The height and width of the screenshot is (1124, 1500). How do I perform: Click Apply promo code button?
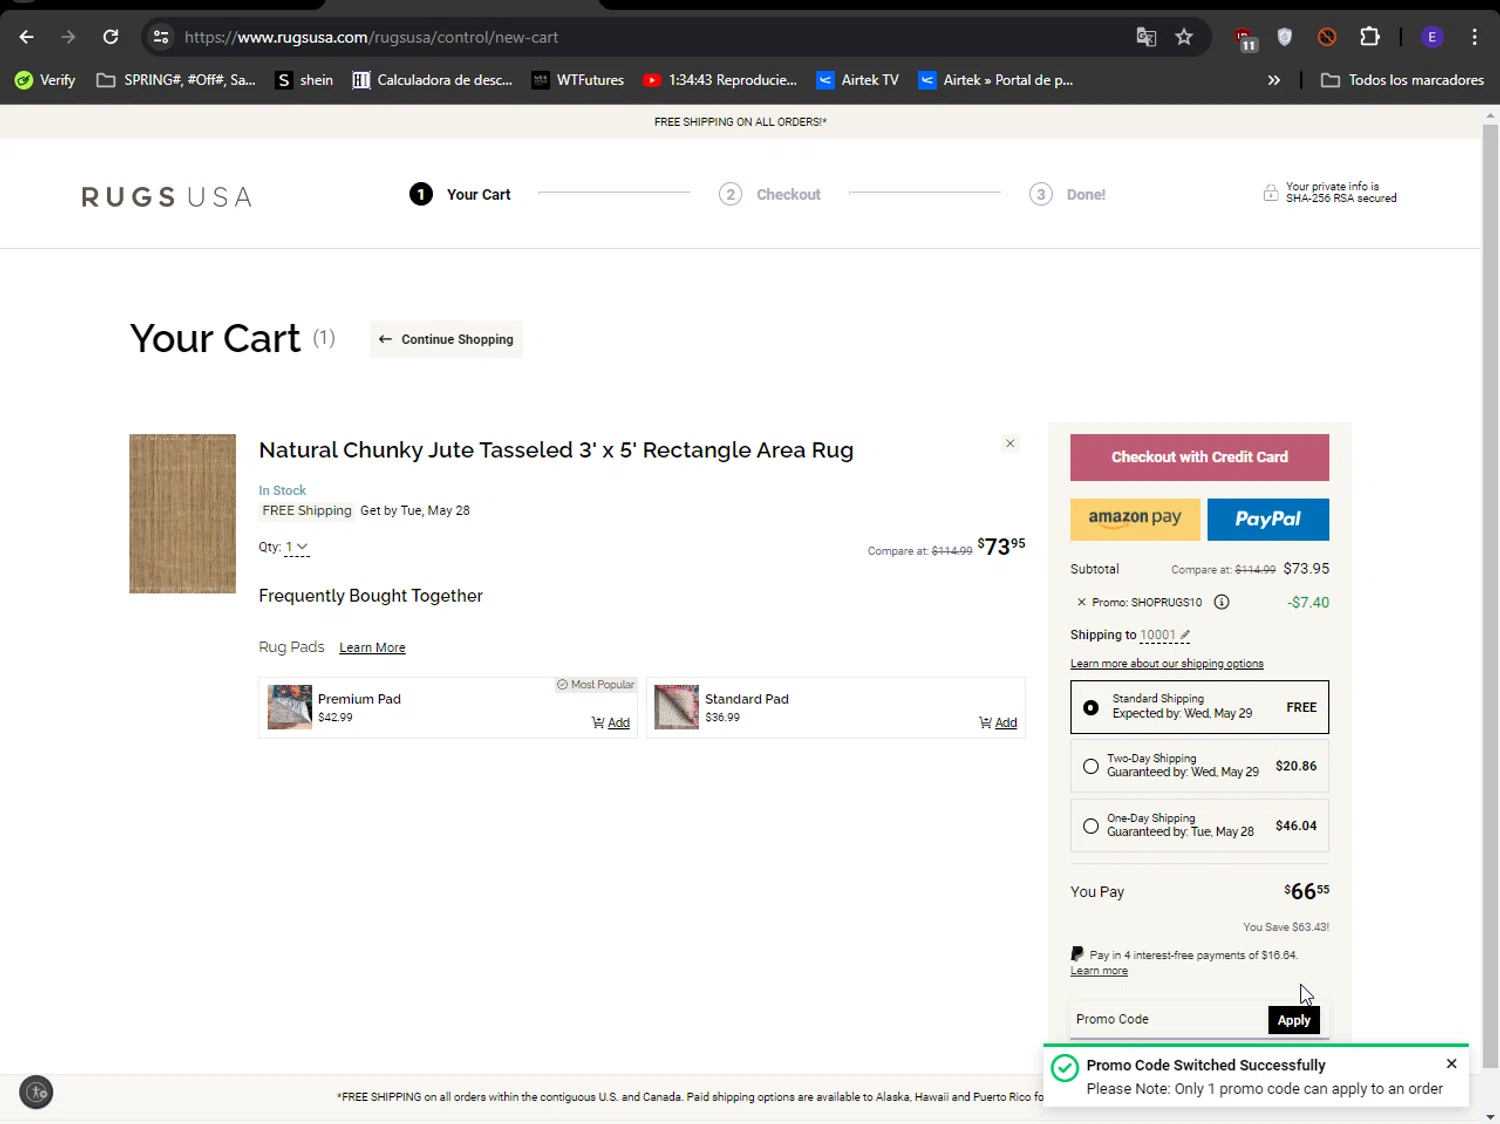click(1293, 1020)
